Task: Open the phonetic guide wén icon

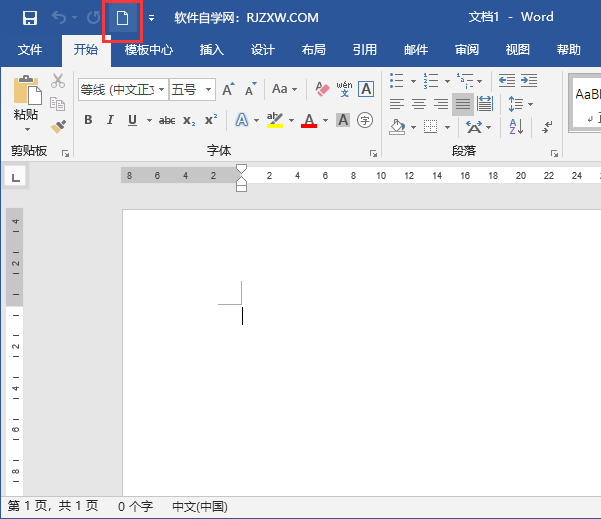Action: click(x=344, y=89)
